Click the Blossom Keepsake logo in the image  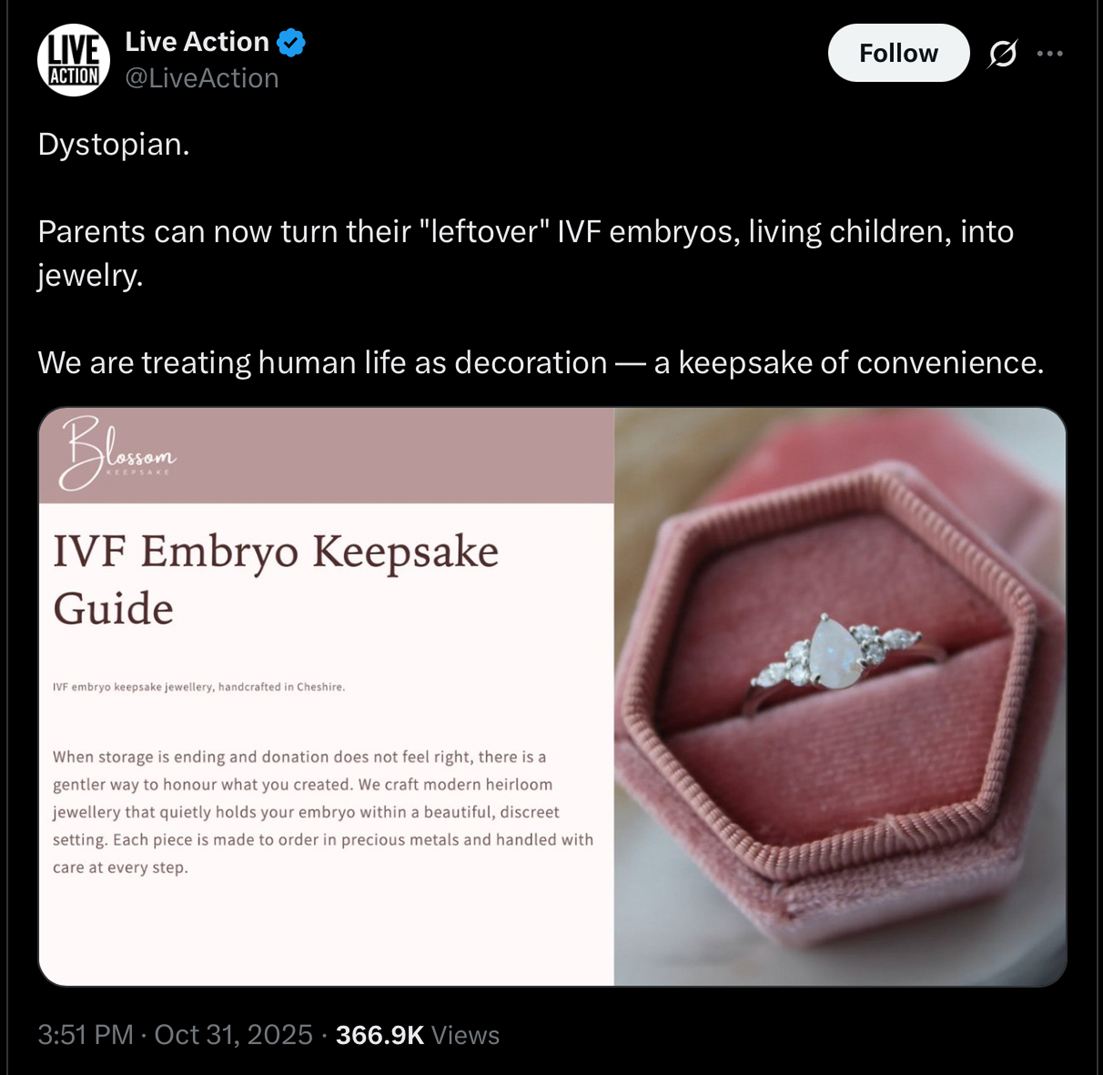[x=117, y=455]
